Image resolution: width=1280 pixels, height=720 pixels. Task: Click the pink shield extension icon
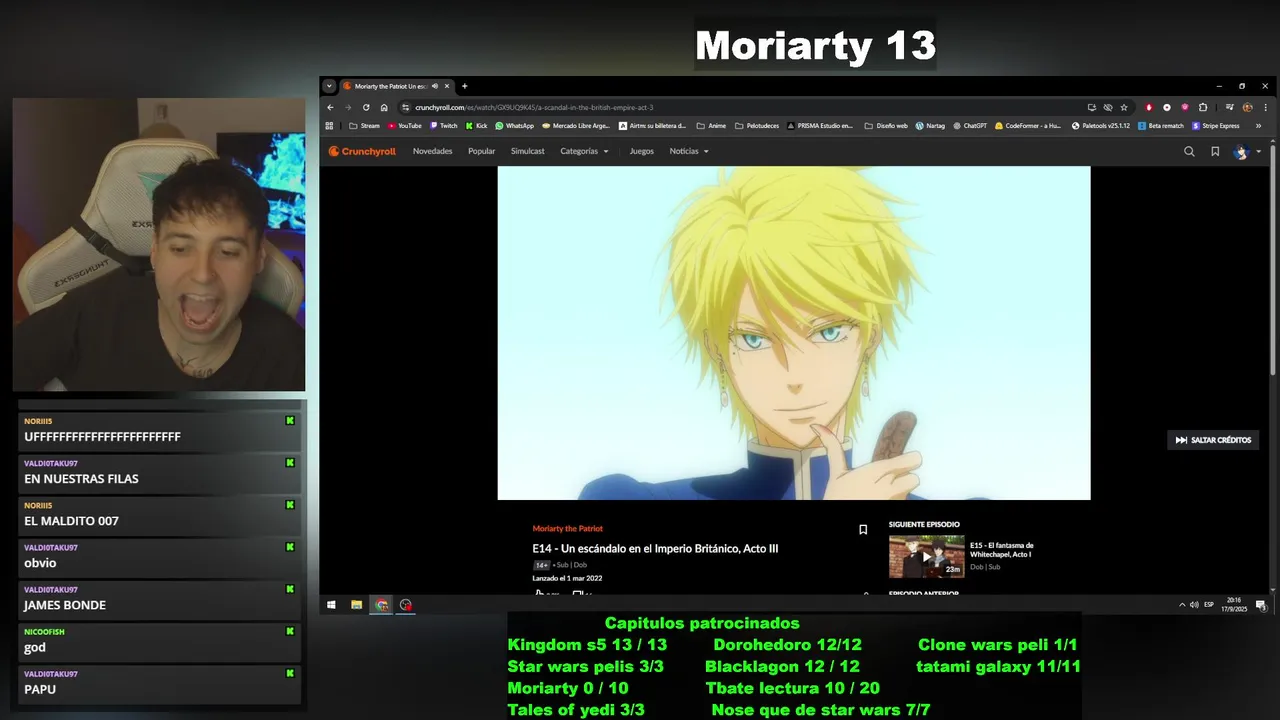point(1185,107)
